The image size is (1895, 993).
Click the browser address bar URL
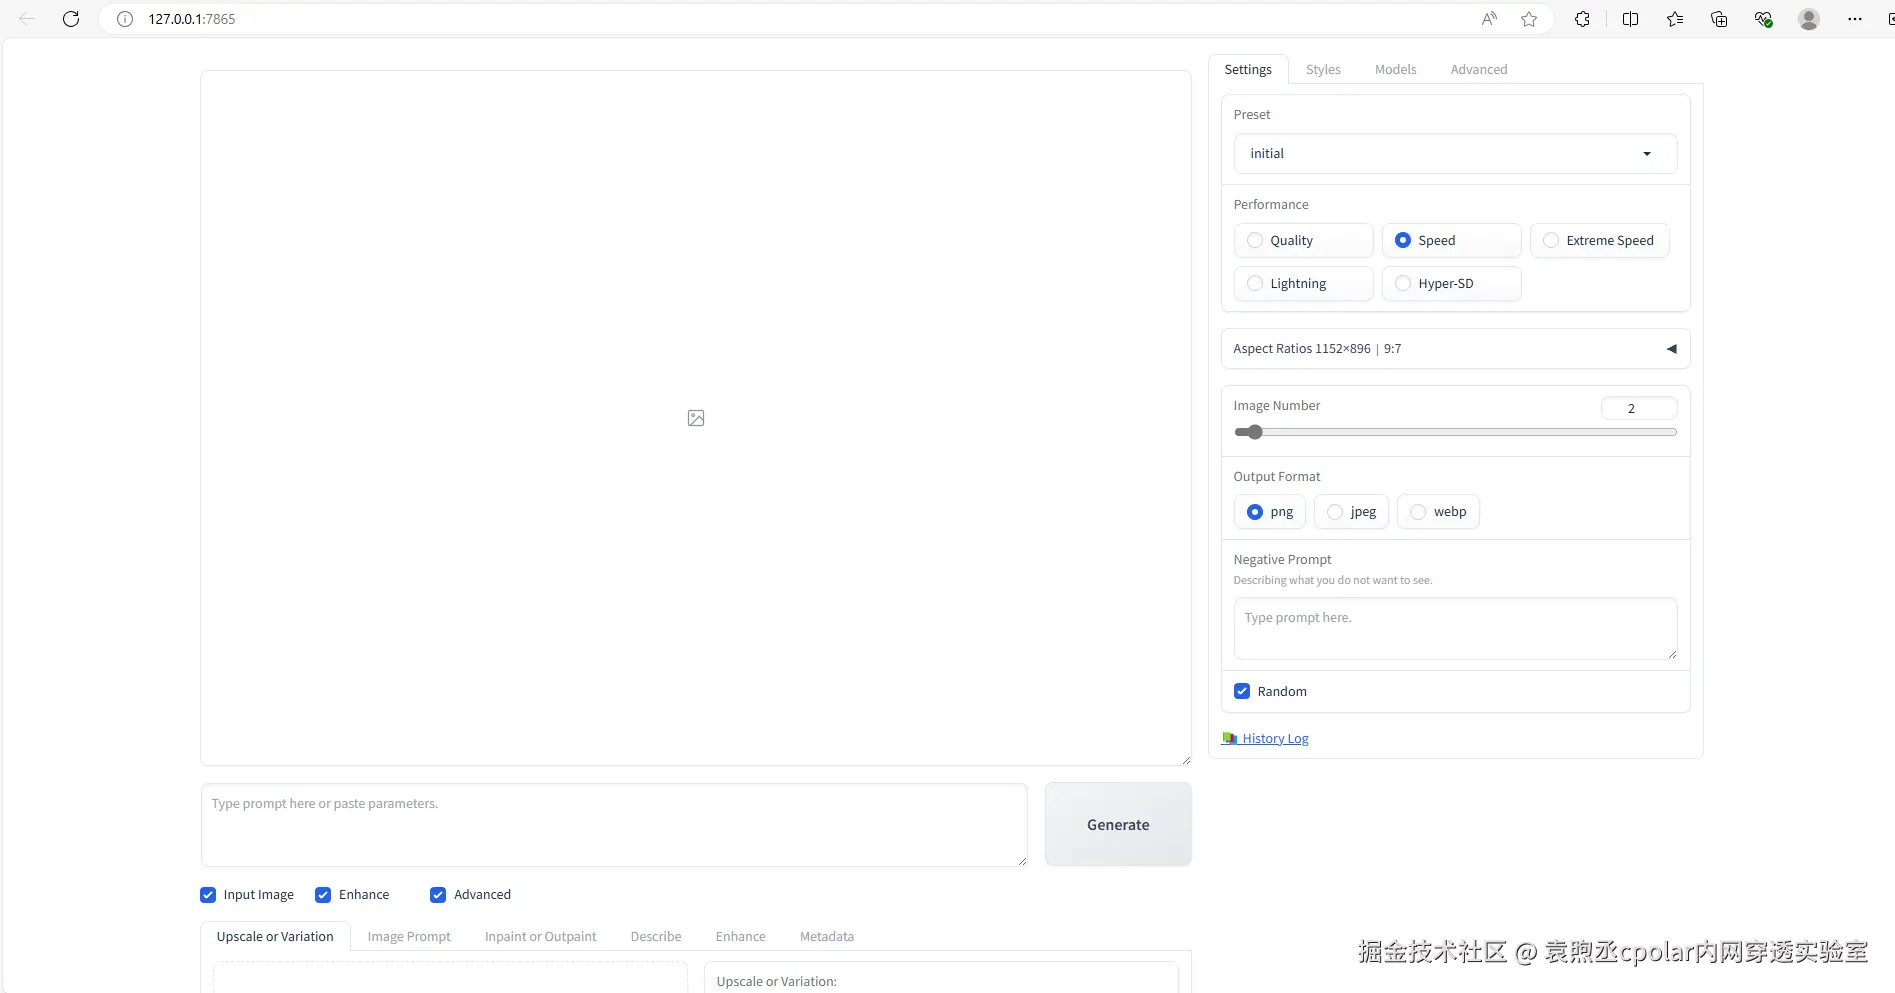click(x=192, y=19)
